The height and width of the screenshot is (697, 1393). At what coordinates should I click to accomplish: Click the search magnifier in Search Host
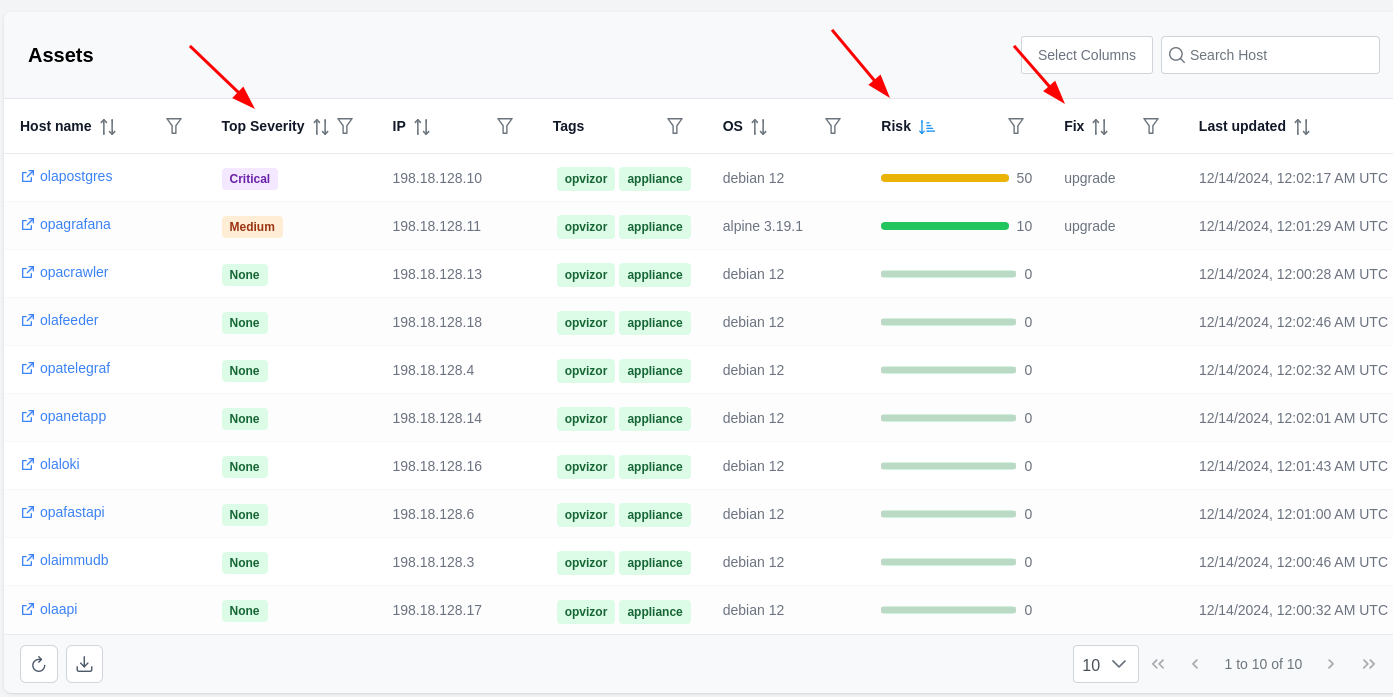(1177, 55)
